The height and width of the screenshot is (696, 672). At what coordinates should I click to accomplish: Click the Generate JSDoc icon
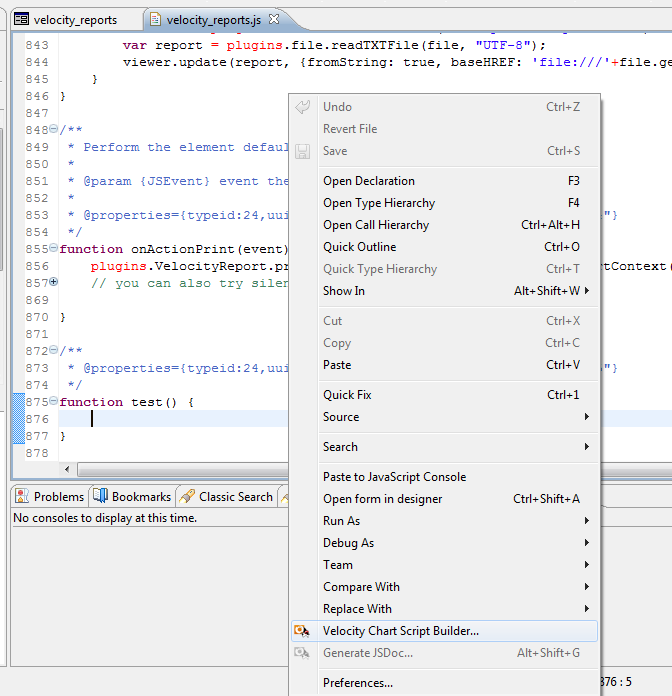tap(302, 653)
